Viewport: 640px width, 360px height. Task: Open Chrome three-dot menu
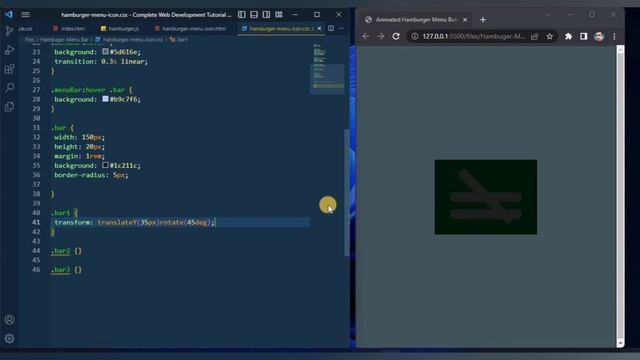[x=614, y=36]
